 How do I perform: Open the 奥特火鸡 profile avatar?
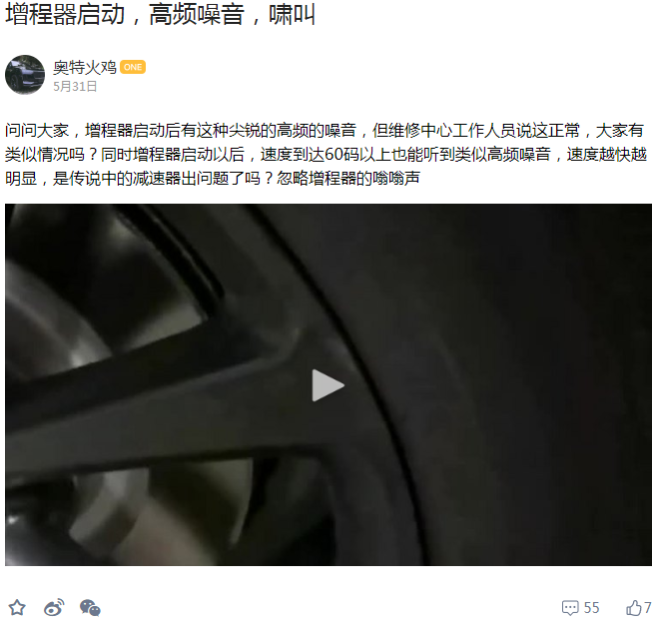click(x=25, y=75)
